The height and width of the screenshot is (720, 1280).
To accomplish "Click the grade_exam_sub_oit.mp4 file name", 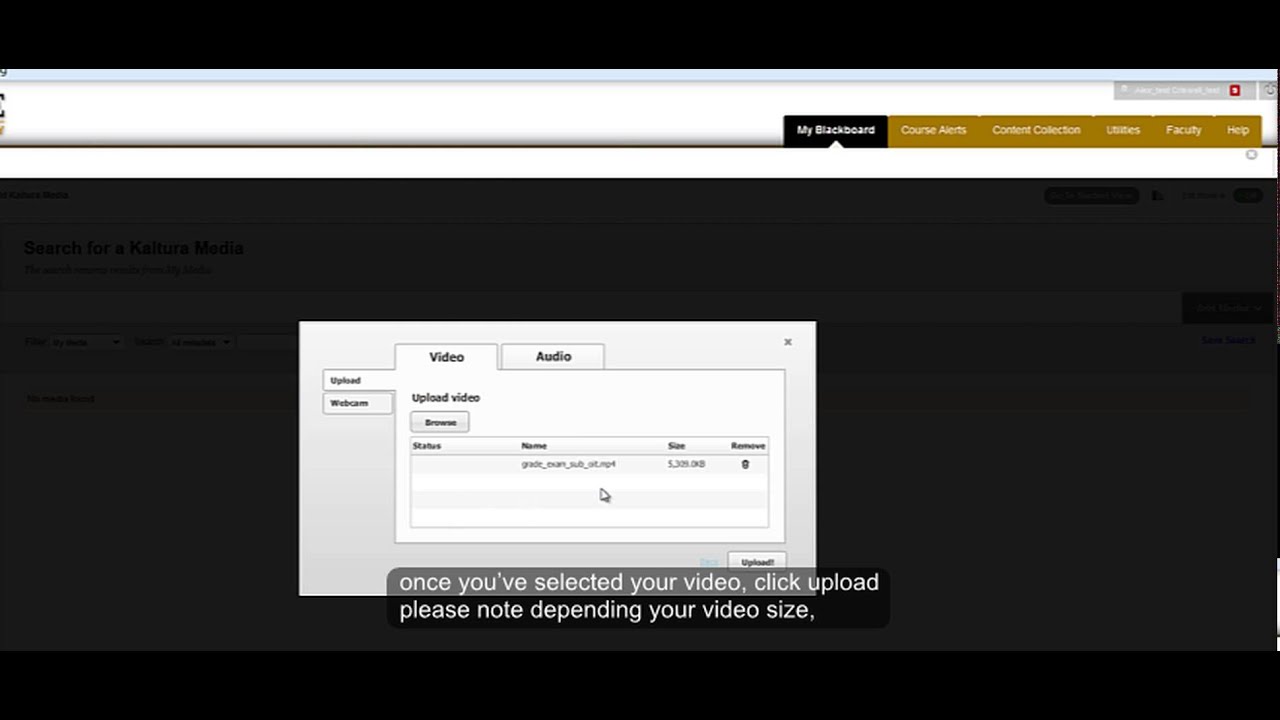I will pyautogui.click(x=568, y=464).
